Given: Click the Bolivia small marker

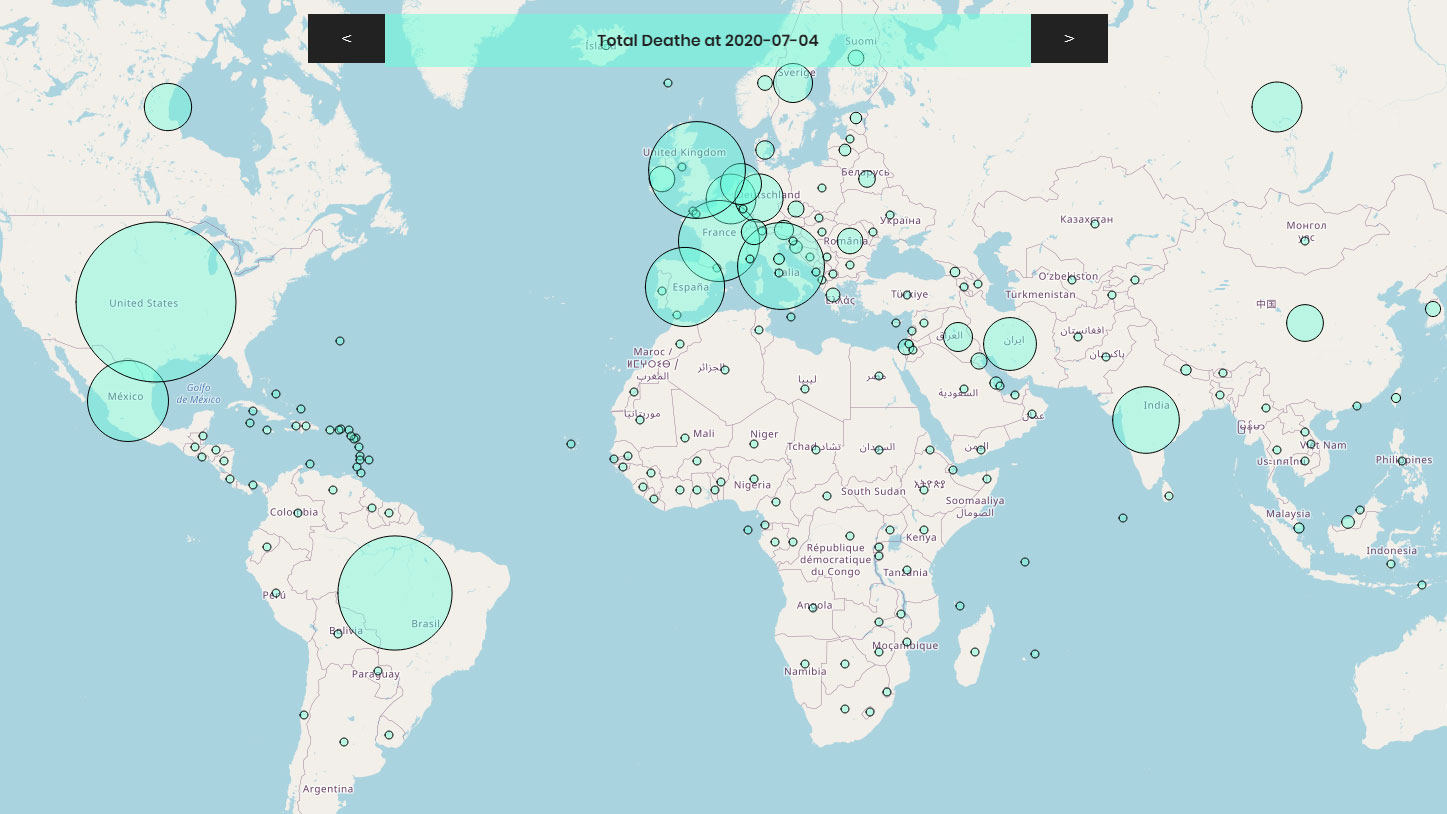Looking at the screenshot, I should 338,633.
